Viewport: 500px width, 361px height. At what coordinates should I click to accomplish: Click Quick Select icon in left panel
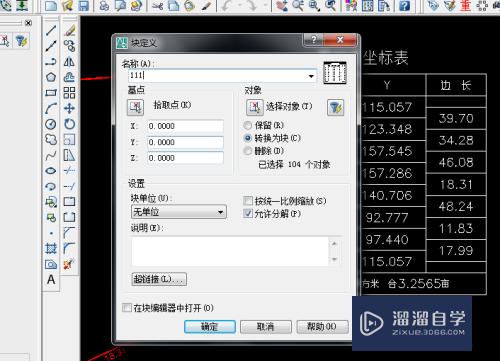pos(21,41)
